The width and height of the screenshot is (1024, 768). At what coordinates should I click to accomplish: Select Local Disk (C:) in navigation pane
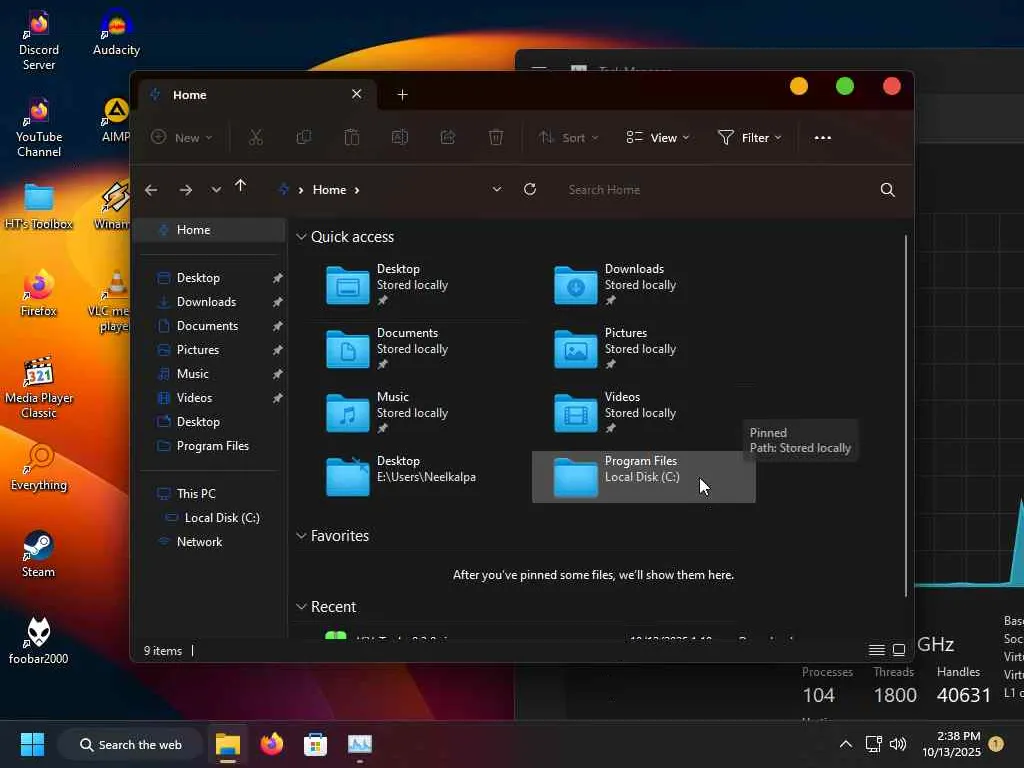pos(210,518)
